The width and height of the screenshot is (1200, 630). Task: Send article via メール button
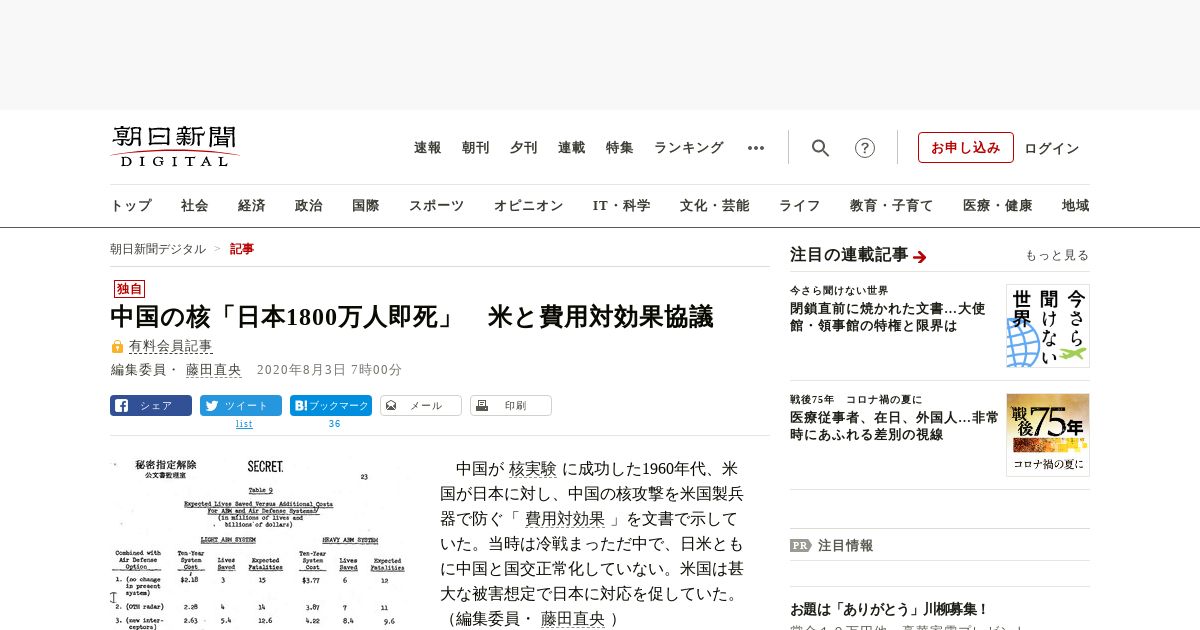pos(421,405)
